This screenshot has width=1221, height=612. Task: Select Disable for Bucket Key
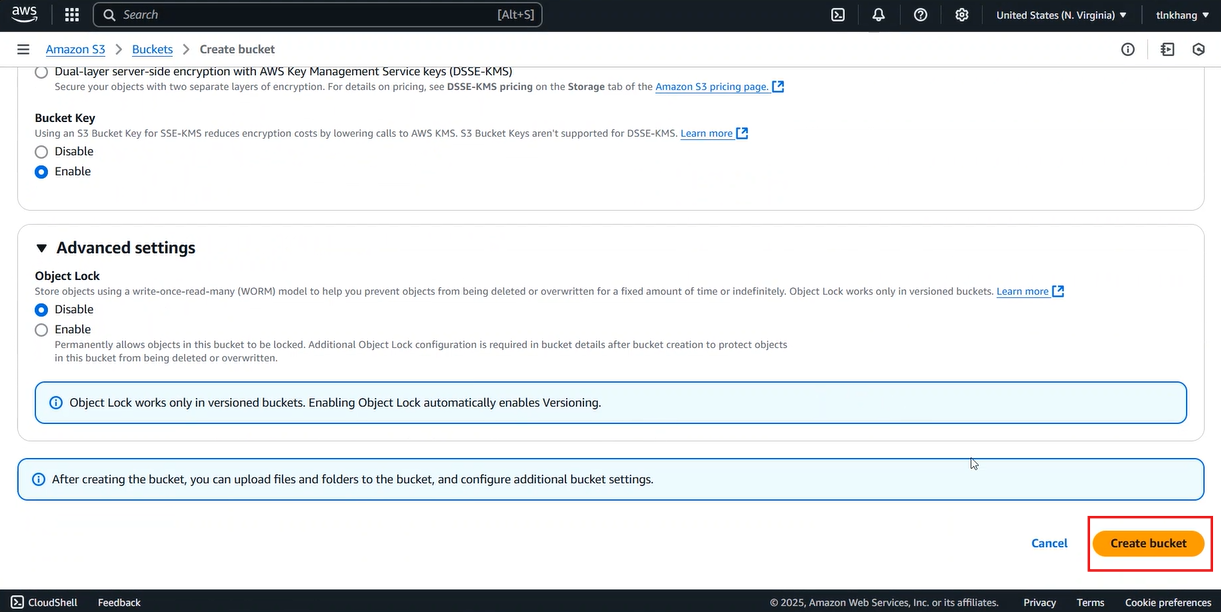[41, 152]
